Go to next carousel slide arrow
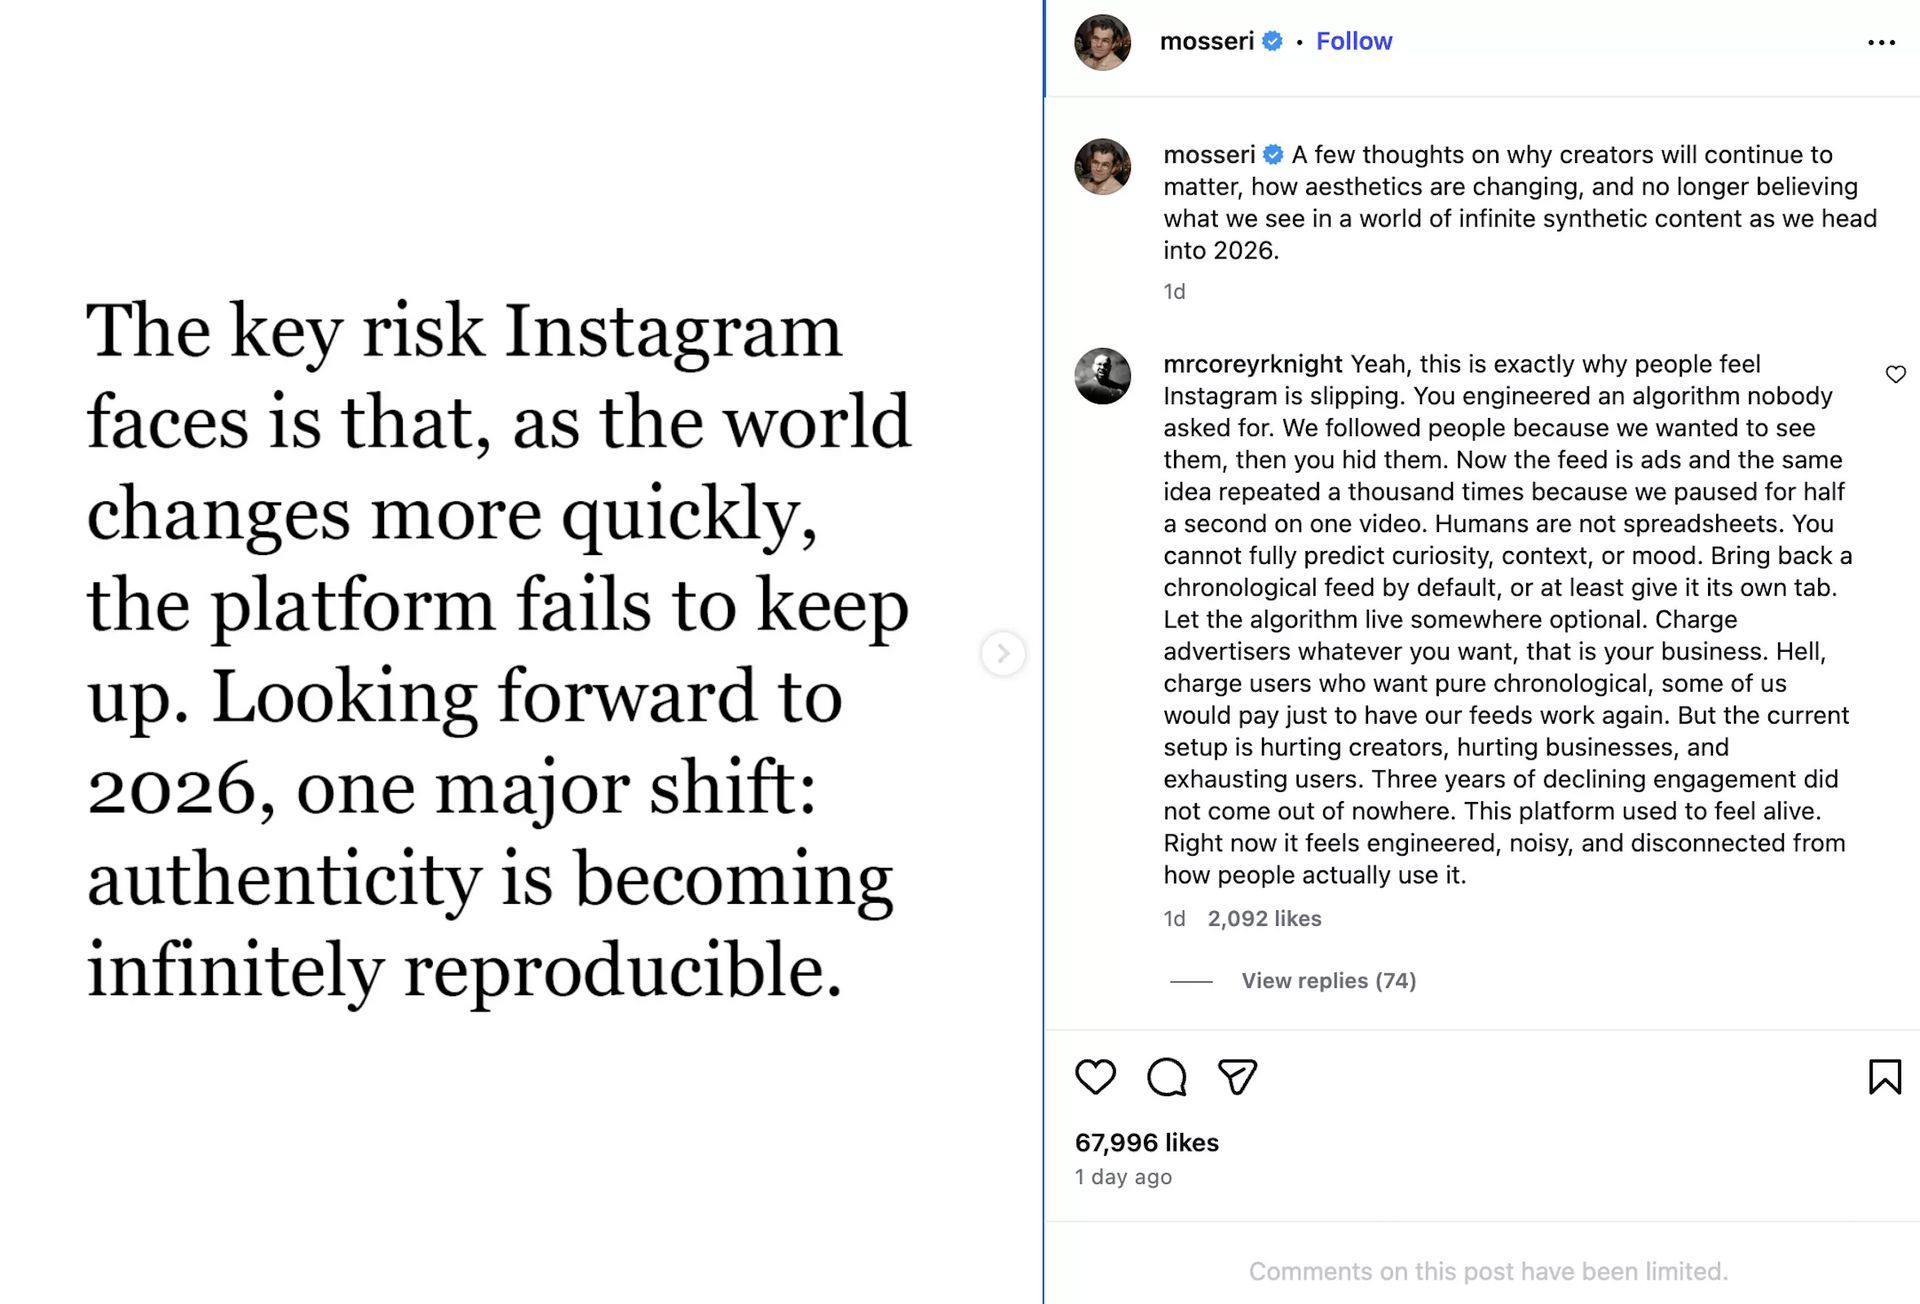The width and height of the screenshot is (1920, 1304). click(1003, 654)
